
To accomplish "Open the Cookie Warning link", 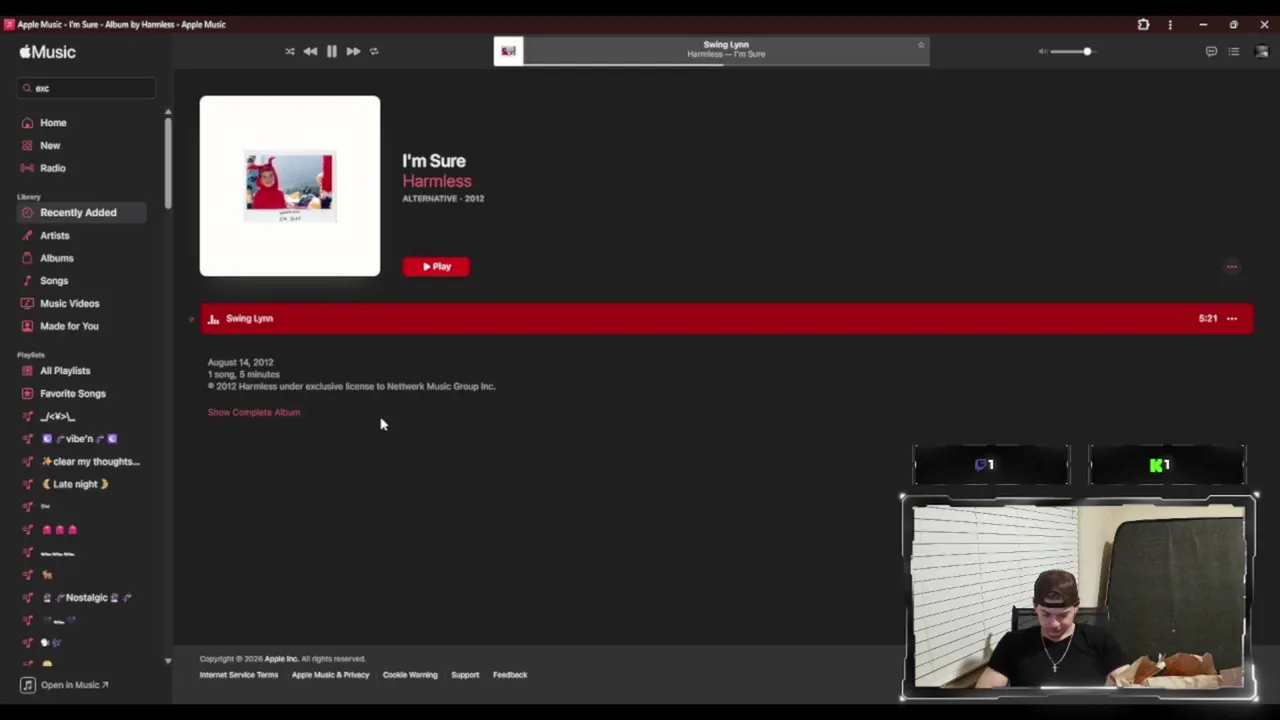I will 410,675.
